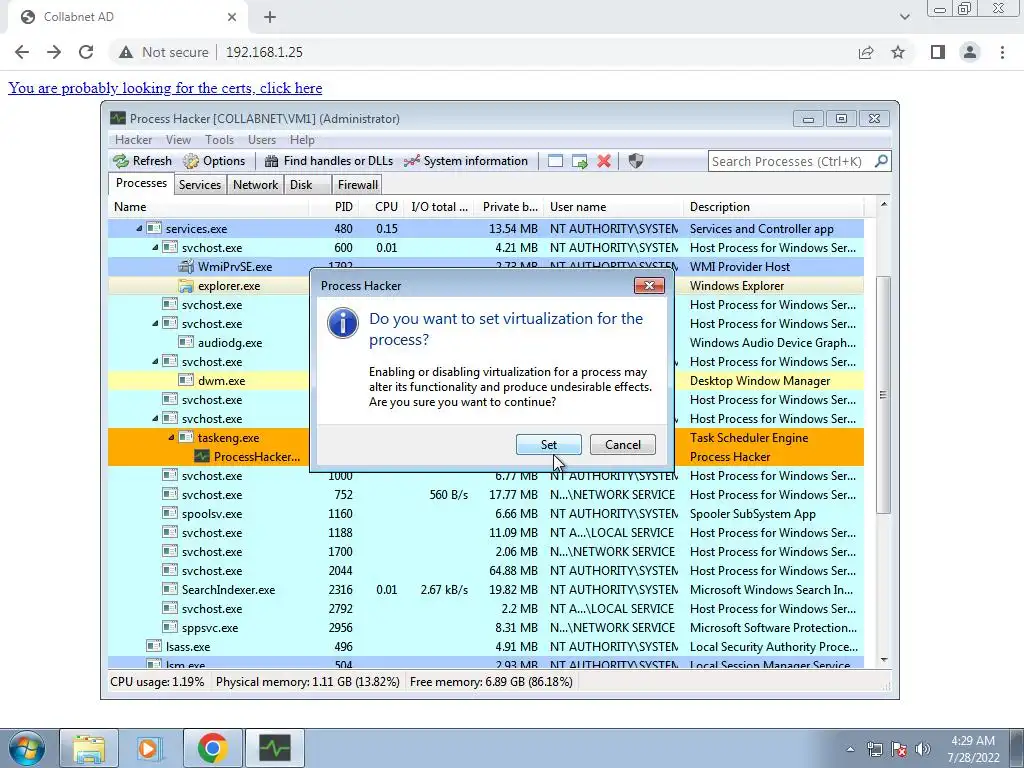Collapse the services.exe tree node
1024x768 pixels.
click(139, 229)
